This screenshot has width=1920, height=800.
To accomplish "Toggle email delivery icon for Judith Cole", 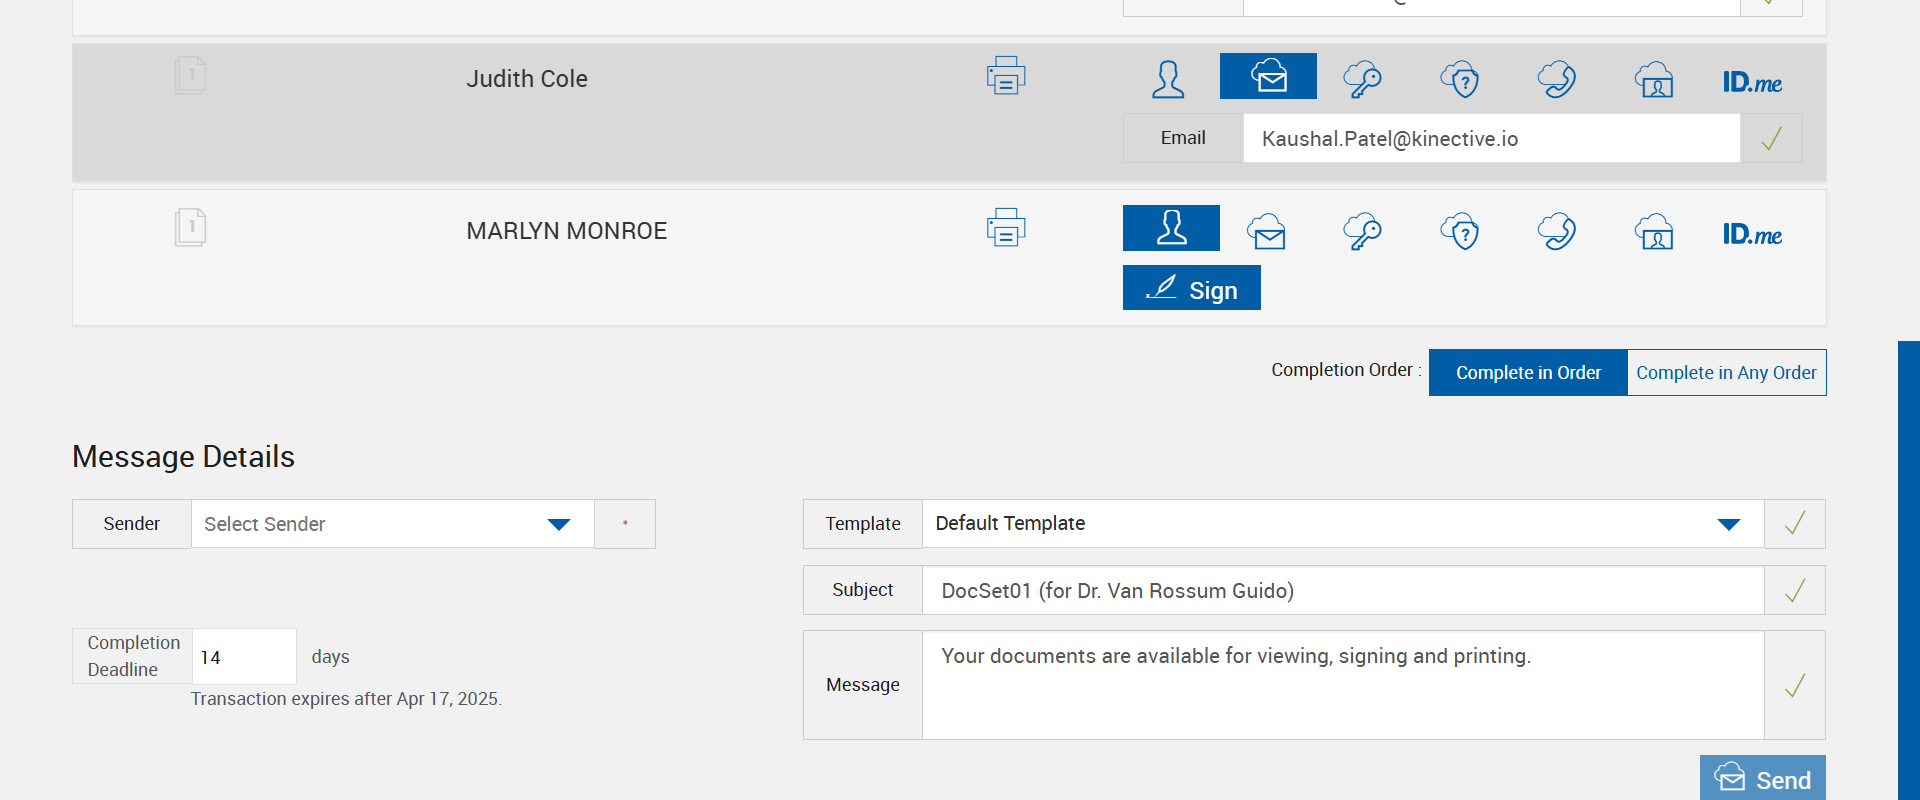I will coord(1268,76).
